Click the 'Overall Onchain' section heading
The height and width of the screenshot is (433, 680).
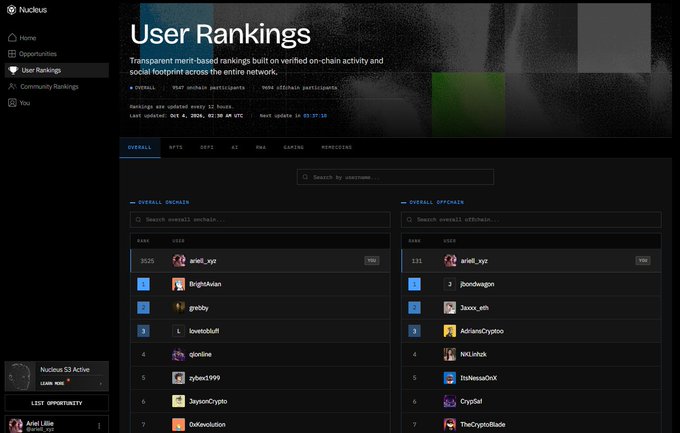[x=163, y=202]
